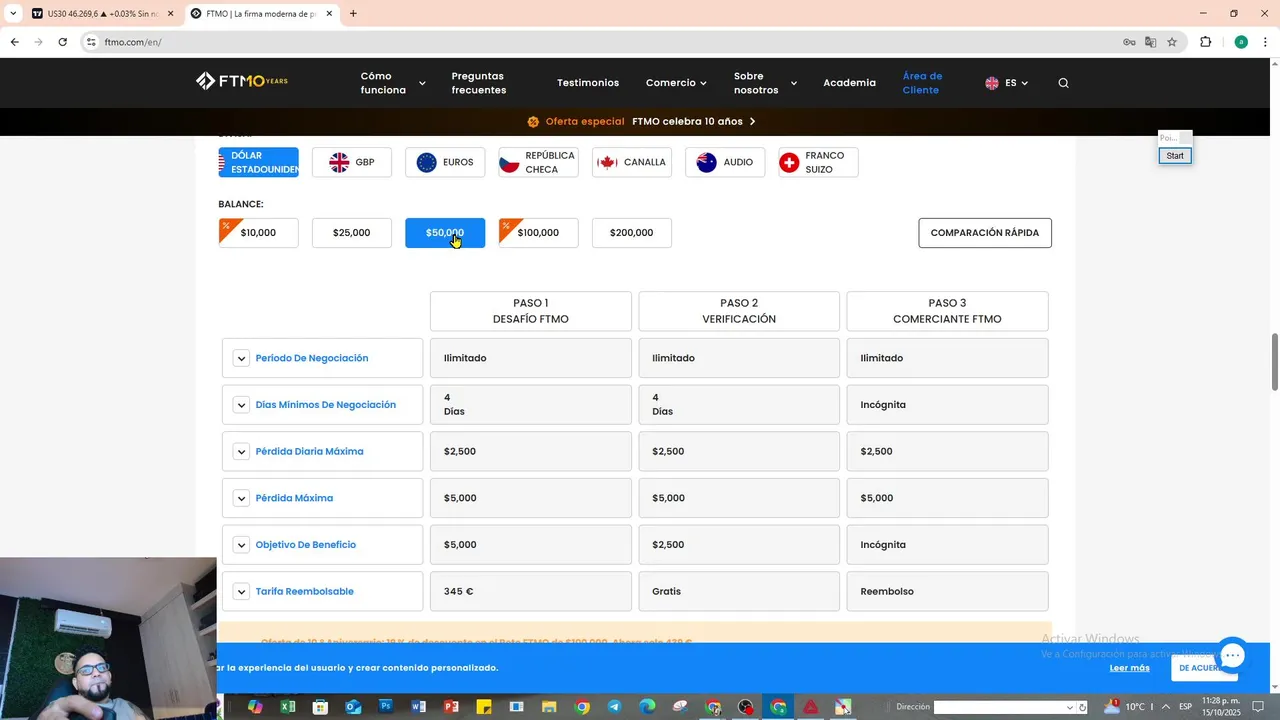The image size is (1280, 720).
Task: Switch to the US30 TradingView tab
Action: pos(102,14)
